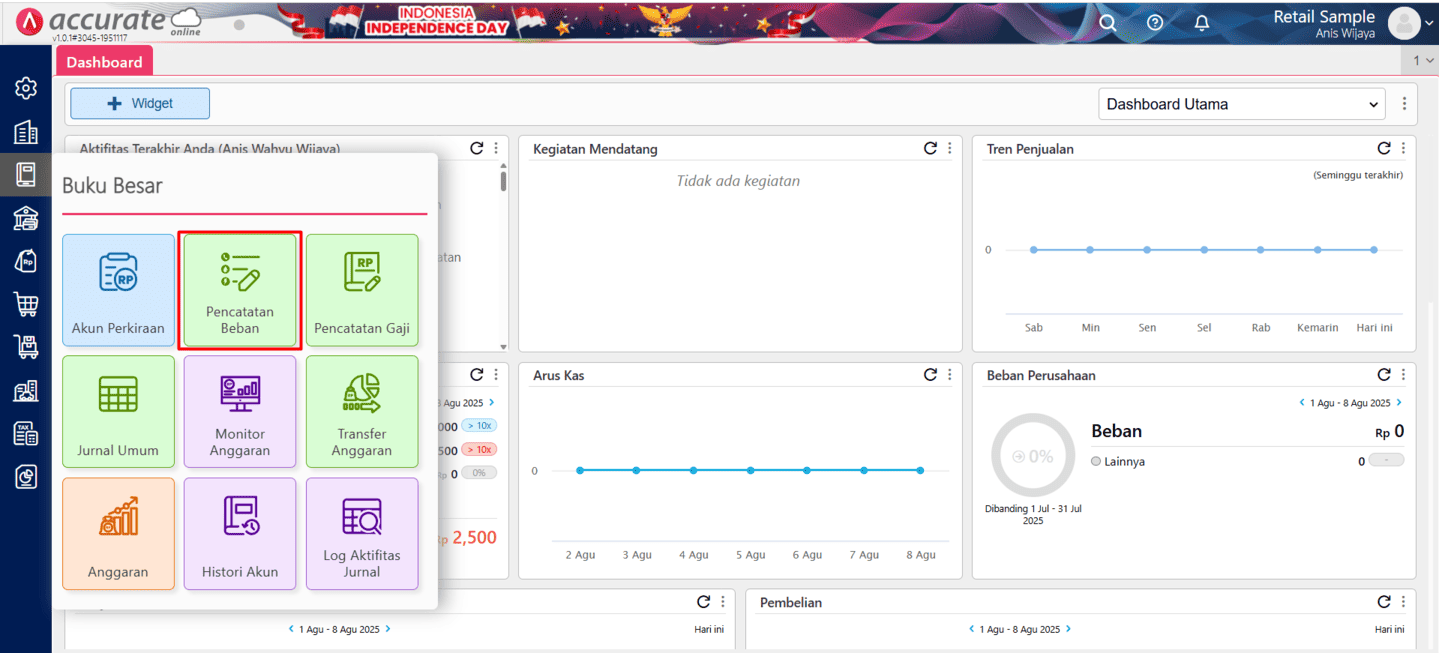The width and height of the screenshot is (1439, 653).
Task: Open the tab count dropdown at top right
Action: (x=1423, y=61)
